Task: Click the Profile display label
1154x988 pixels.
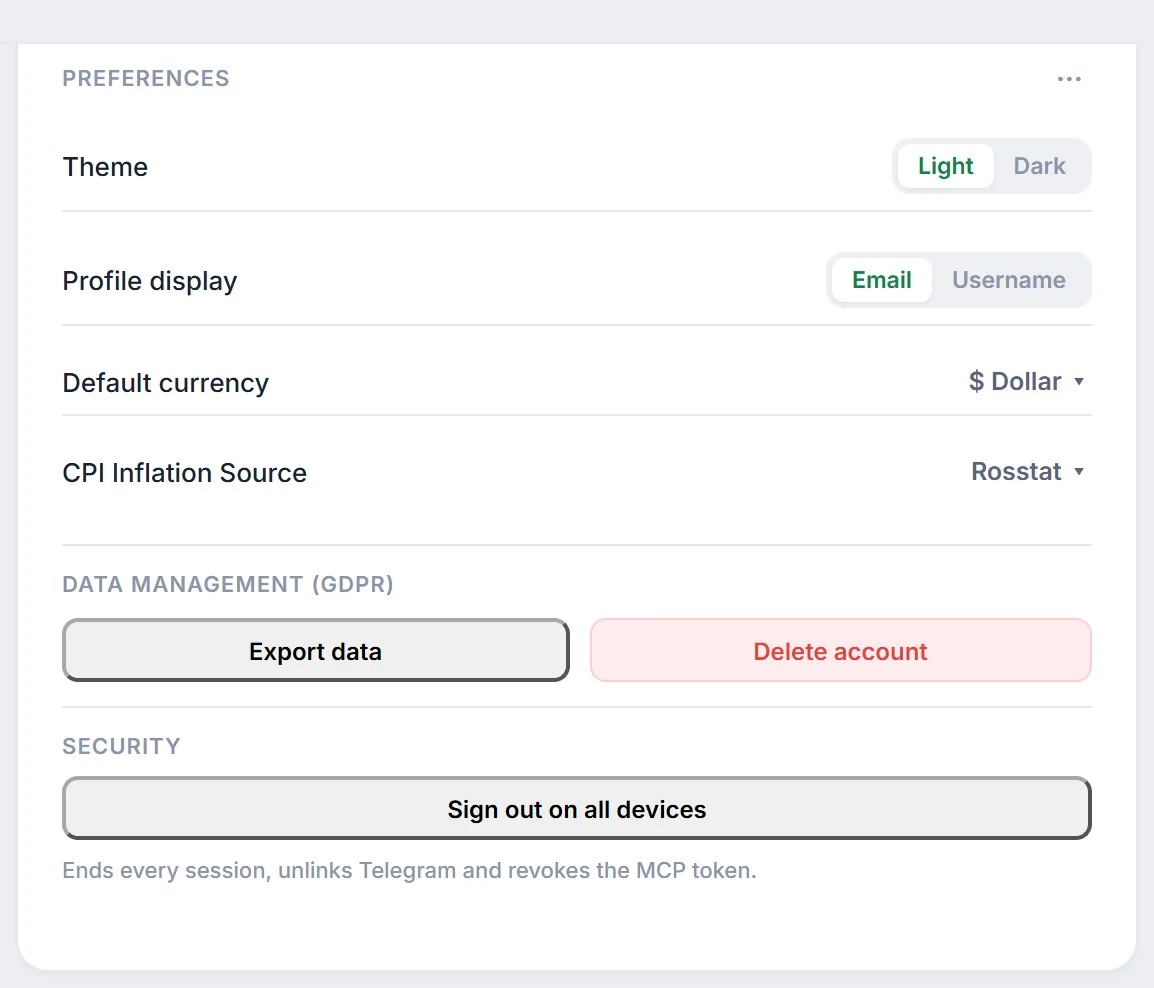Action: 150,281
